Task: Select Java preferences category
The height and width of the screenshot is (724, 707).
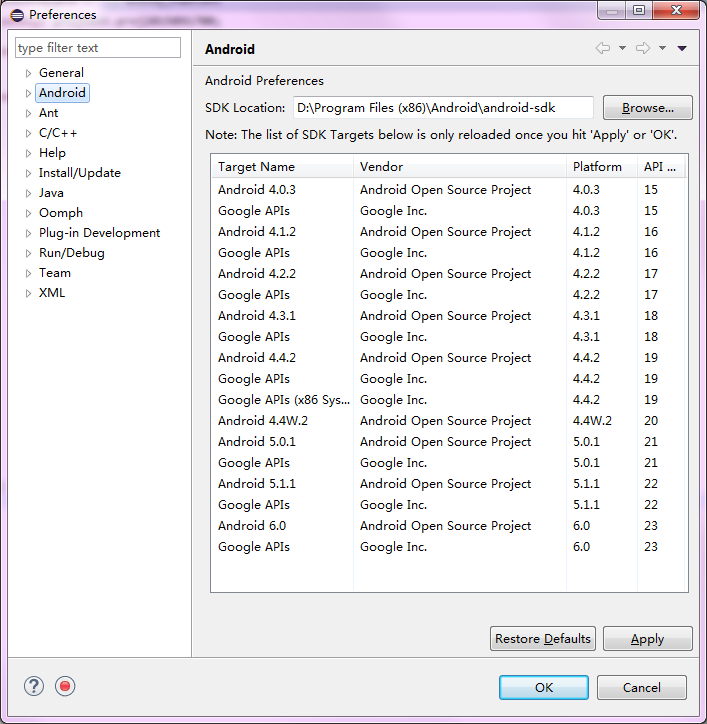Action: (x=51, y=193)
